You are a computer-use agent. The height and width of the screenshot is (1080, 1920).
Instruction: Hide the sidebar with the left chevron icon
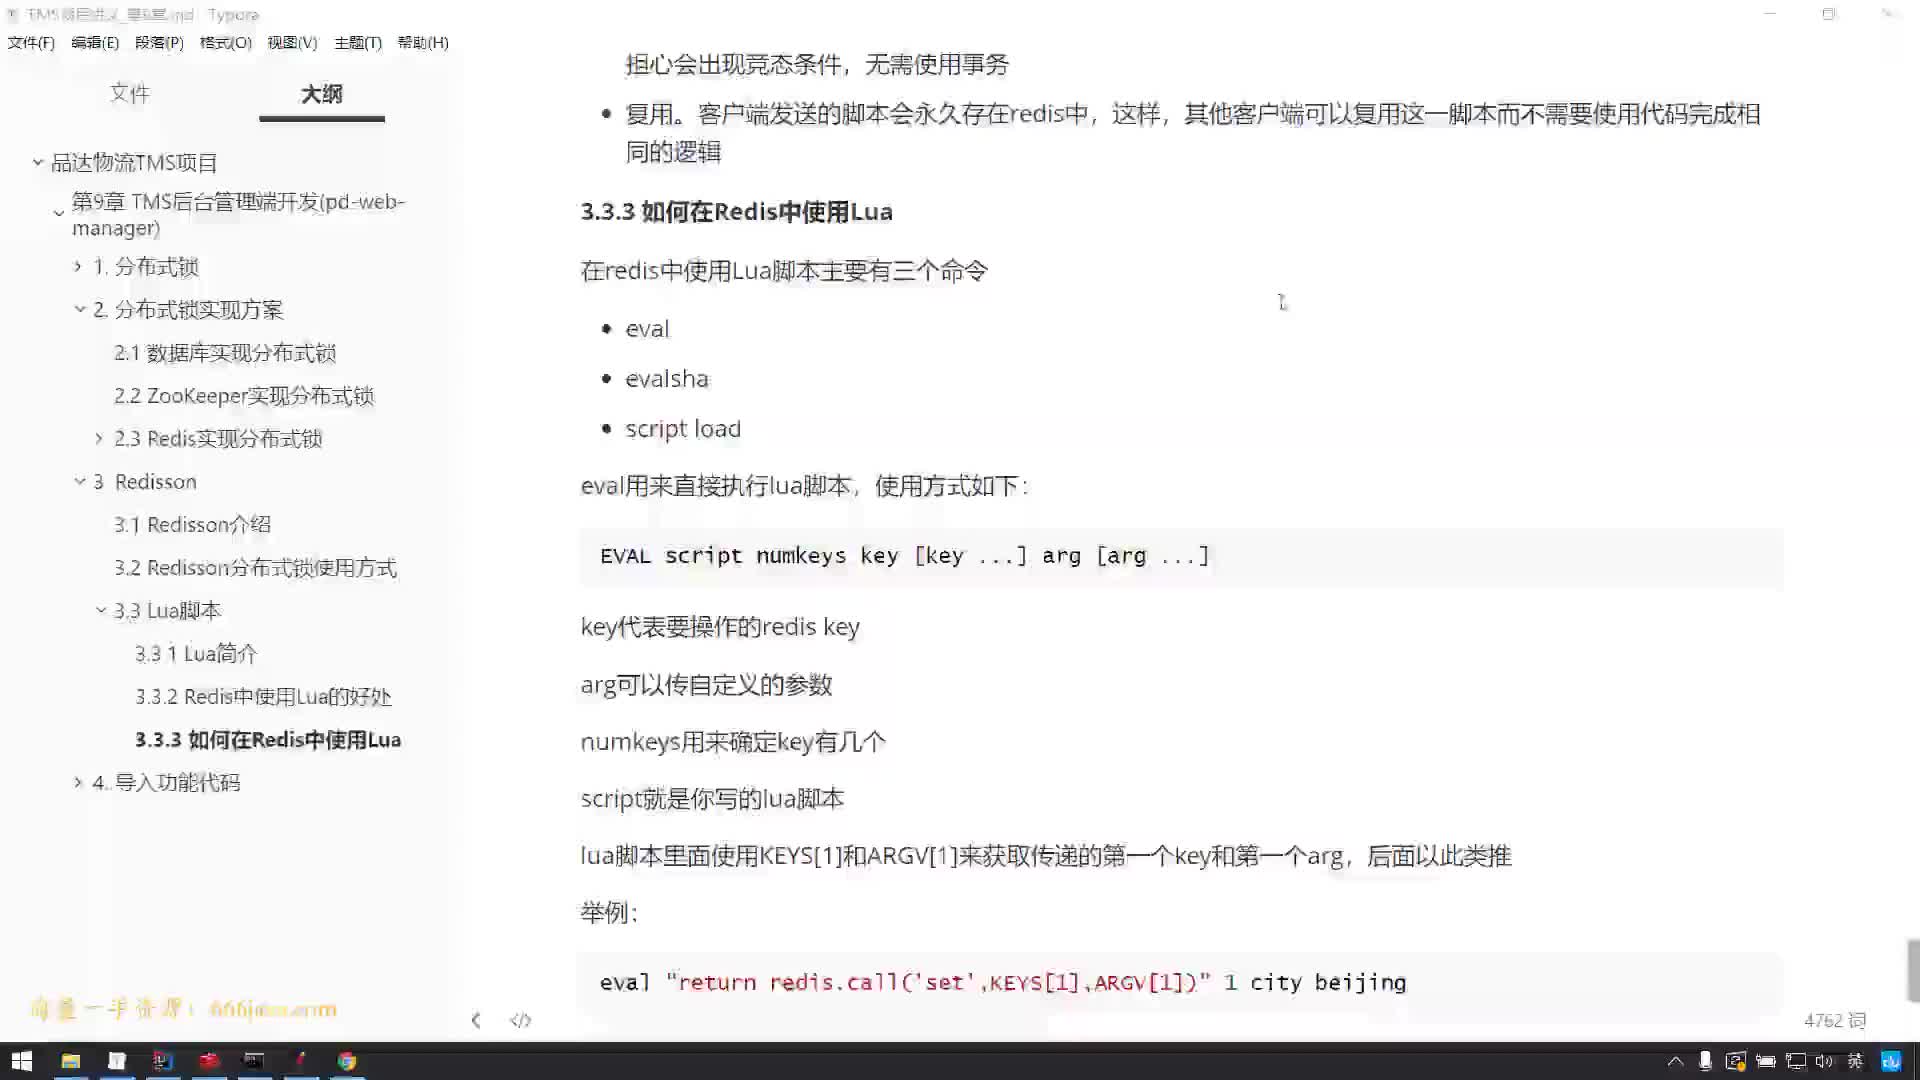tap(476, 1020)
